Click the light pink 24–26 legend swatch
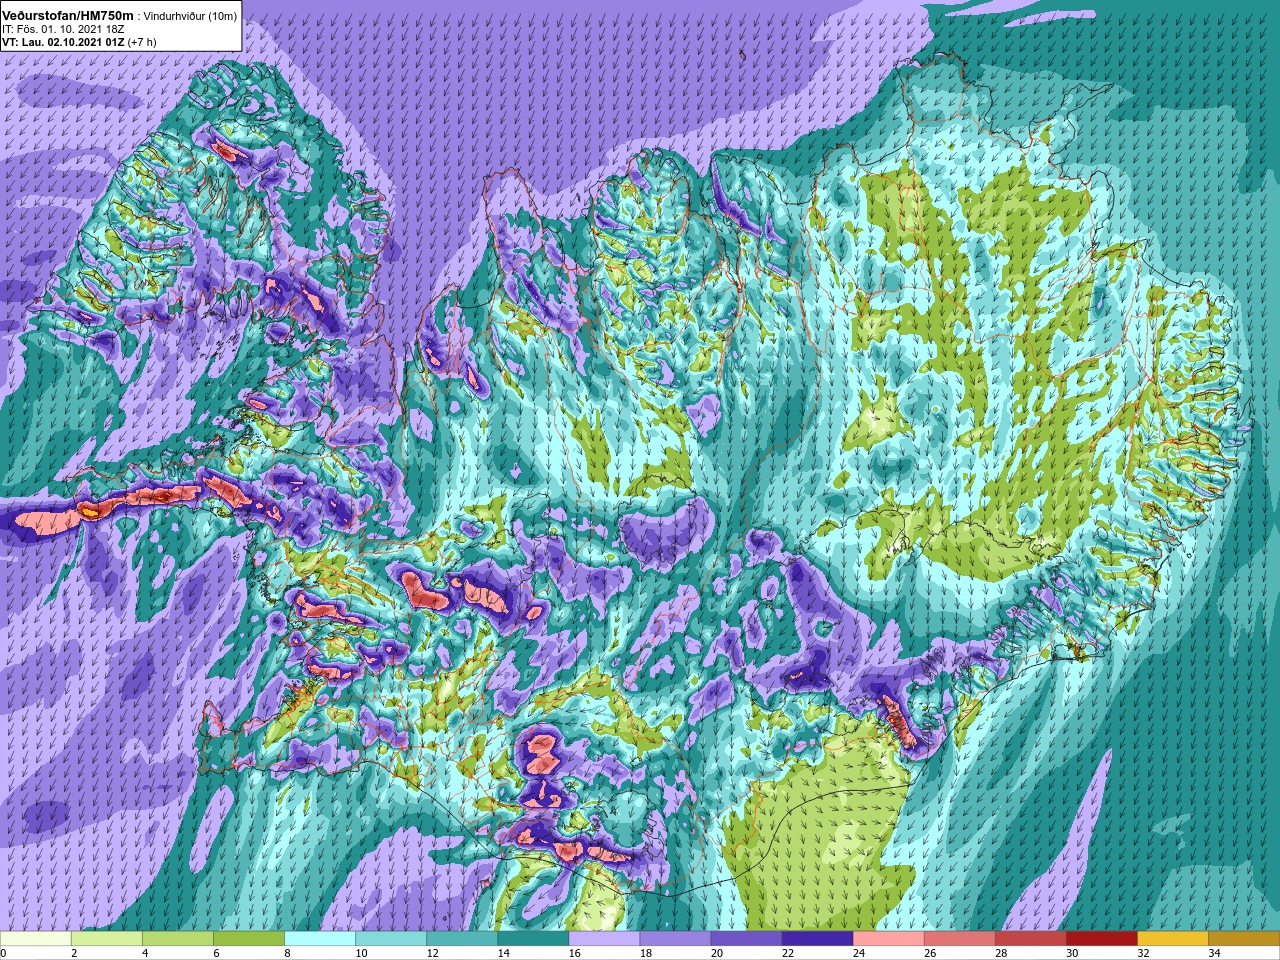 tap(888, 939)
